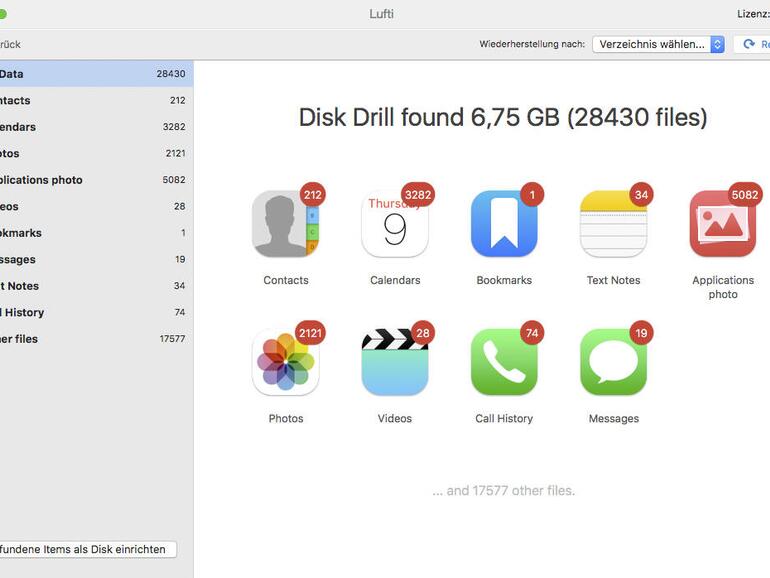Open the red Applications photo icon
770x578 pixels.
[x=723, y=224]
